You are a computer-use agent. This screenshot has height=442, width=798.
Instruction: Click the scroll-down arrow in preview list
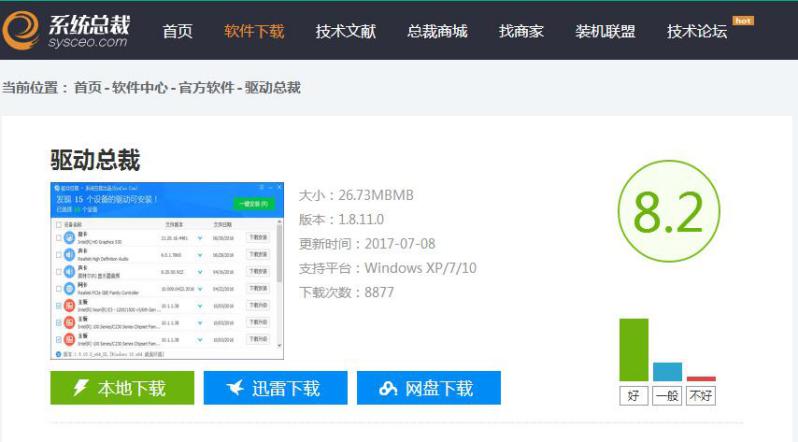[279, 346]
